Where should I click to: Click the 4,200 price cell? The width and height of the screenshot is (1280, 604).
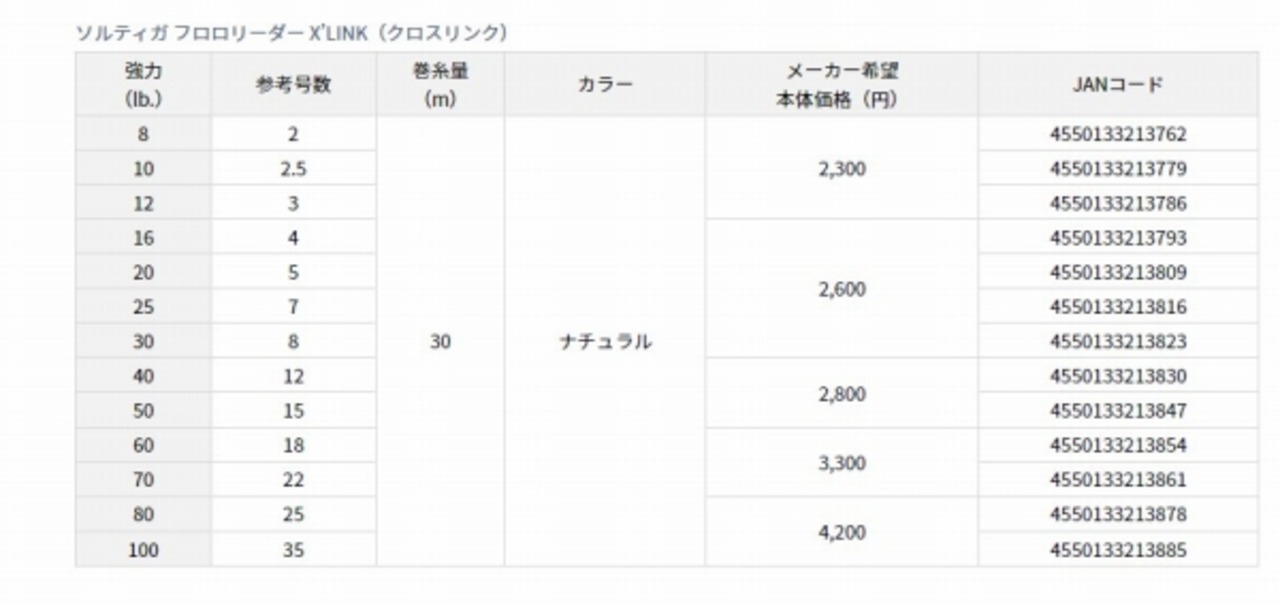[842, 532]
